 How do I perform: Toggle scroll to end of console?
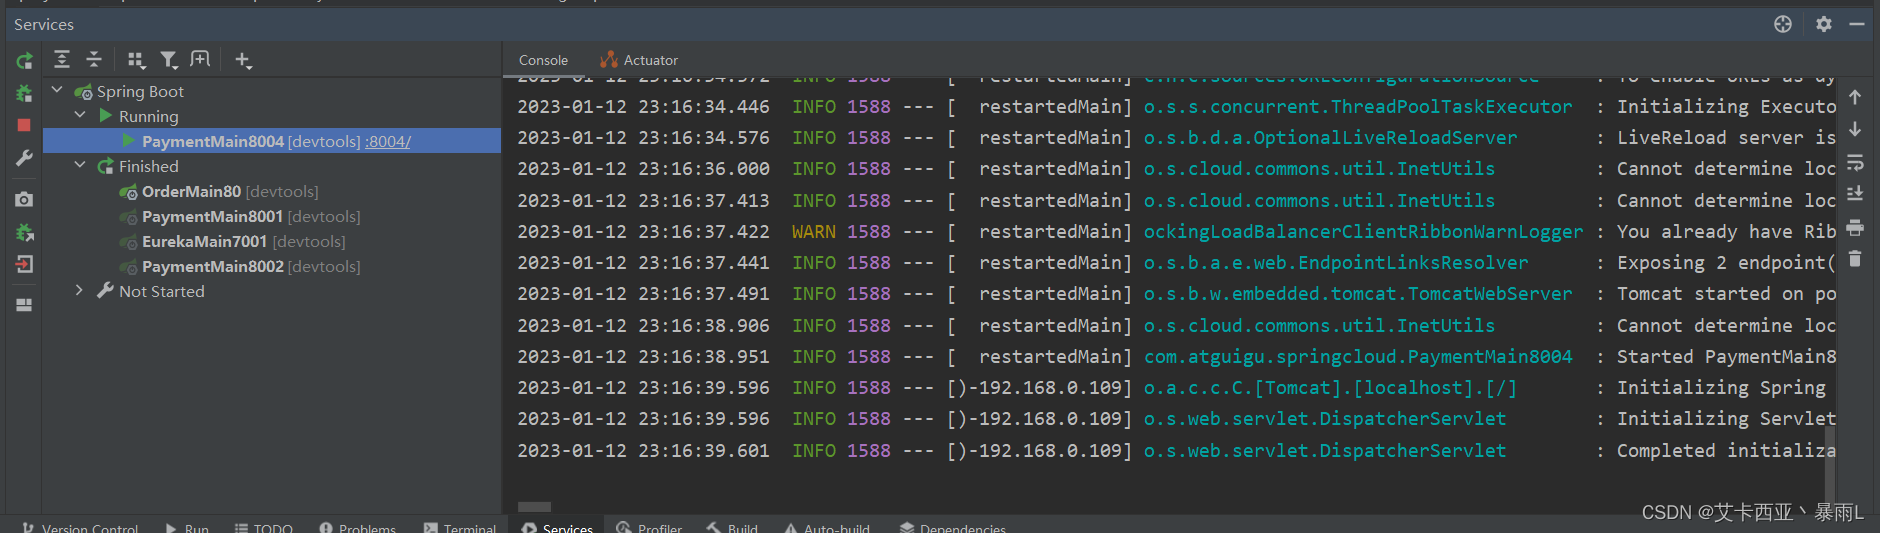click(x=1855, y=194)
